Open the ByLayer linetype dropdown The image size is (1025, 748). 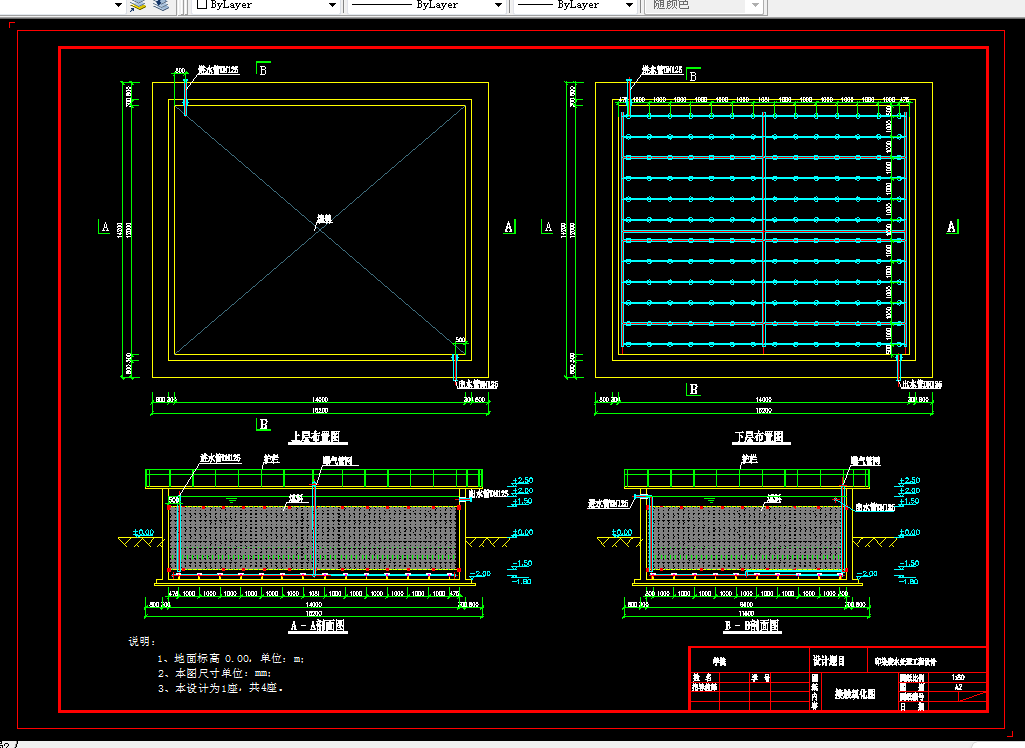coord(498,5)
